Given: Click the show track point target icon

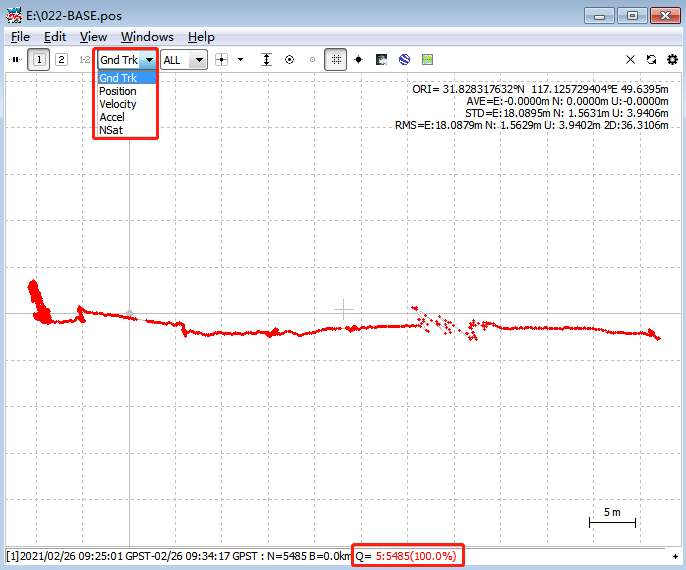Looking at the screenshot, I should (x=289, y=60).
